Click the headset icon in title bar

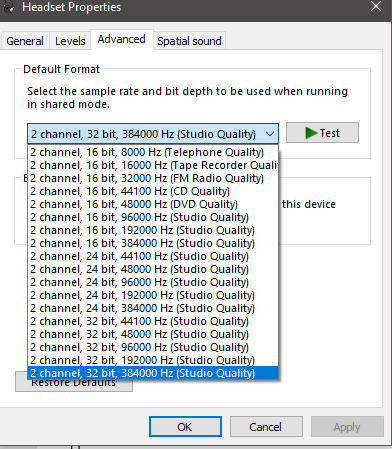pos(8,6)
